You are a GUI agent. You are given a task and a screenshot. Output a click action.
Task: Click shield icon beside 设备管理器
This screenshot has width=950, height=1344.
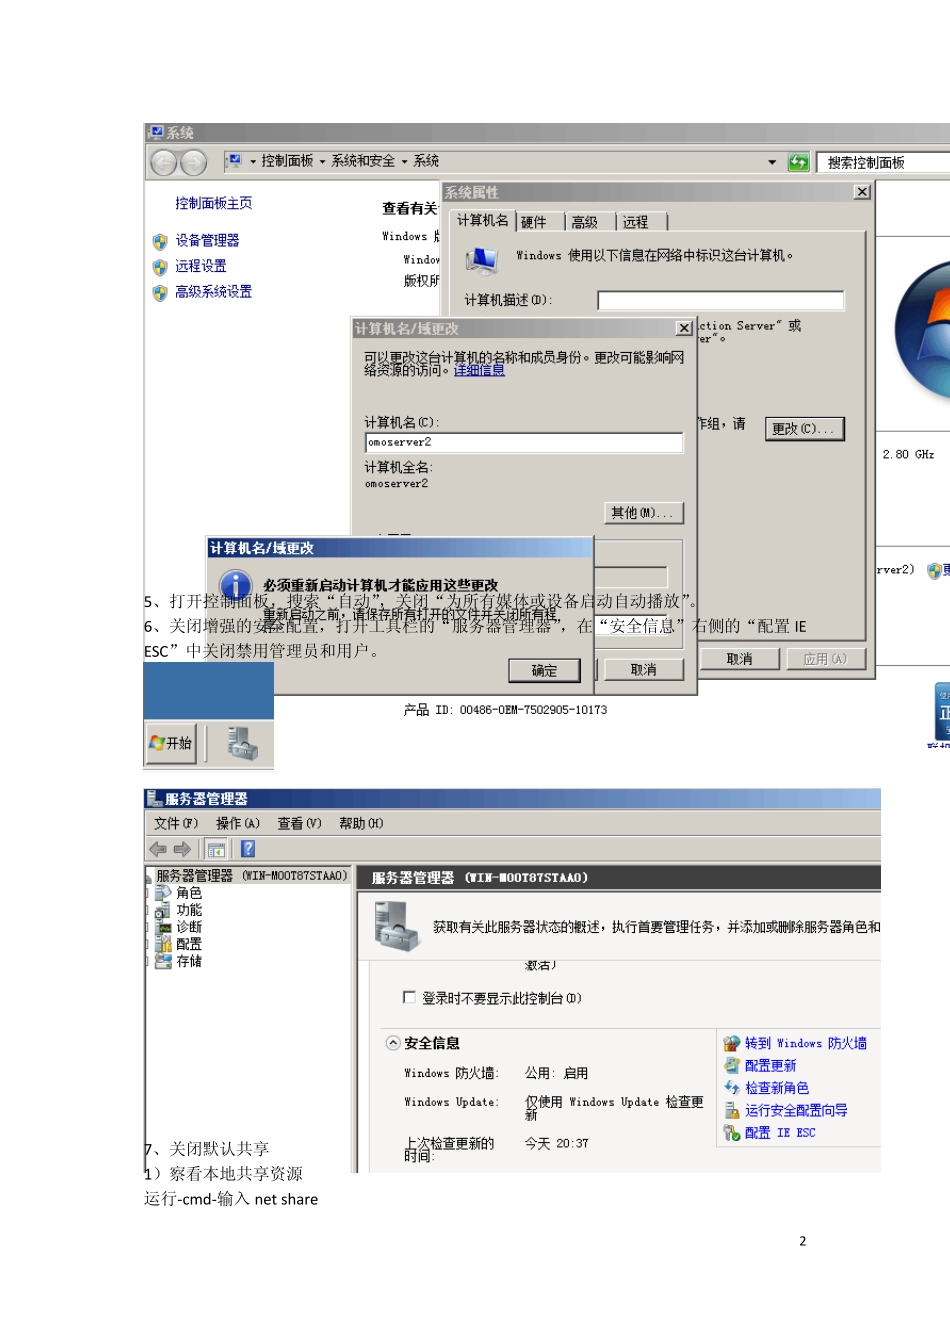[x=160, y=241]
